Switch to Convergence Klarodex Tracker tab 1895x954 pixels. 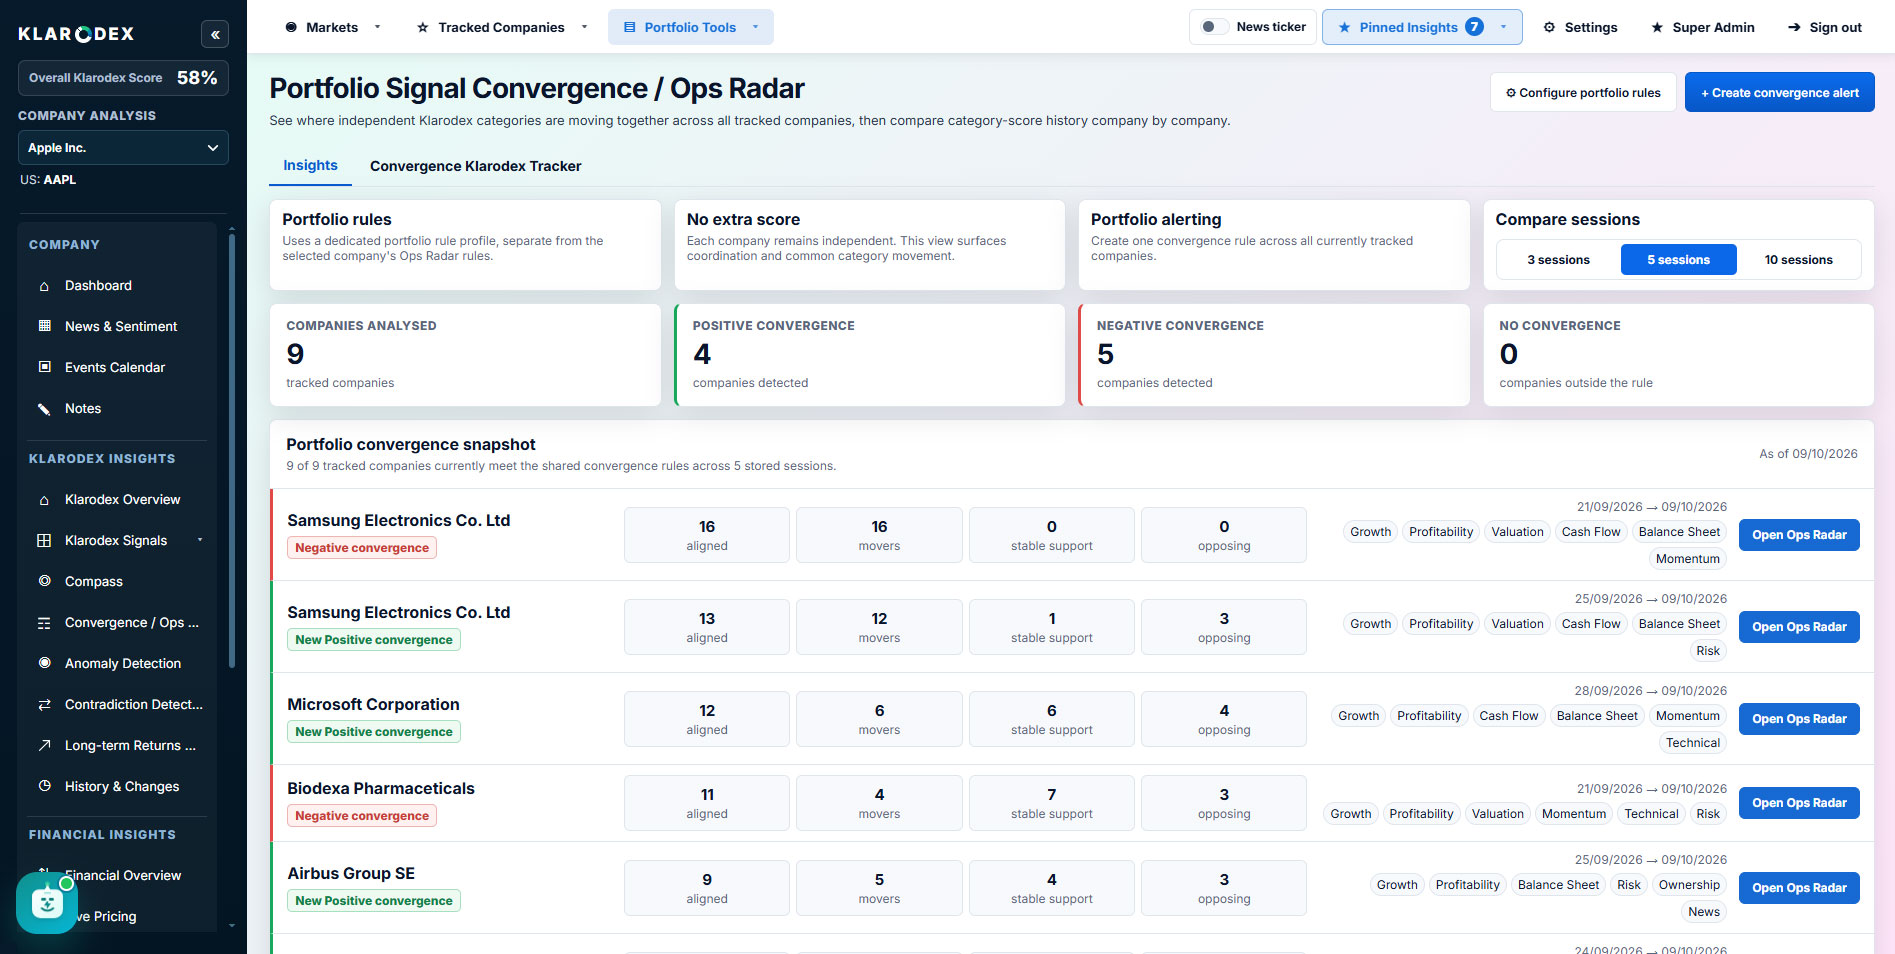click(x=475, y=166)
